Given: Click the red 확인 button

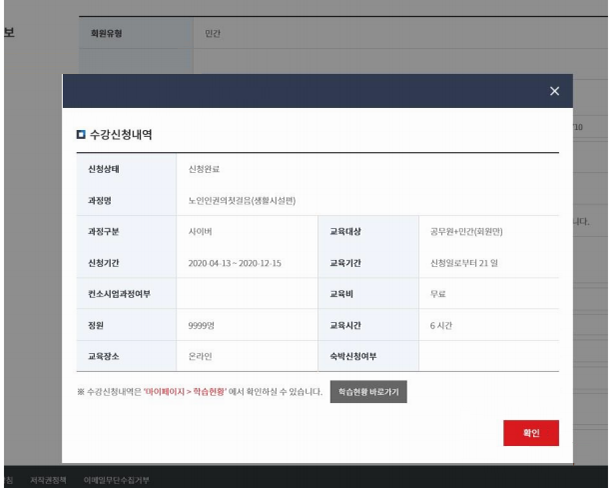Looking at the screenshot, I should [531, 433].
